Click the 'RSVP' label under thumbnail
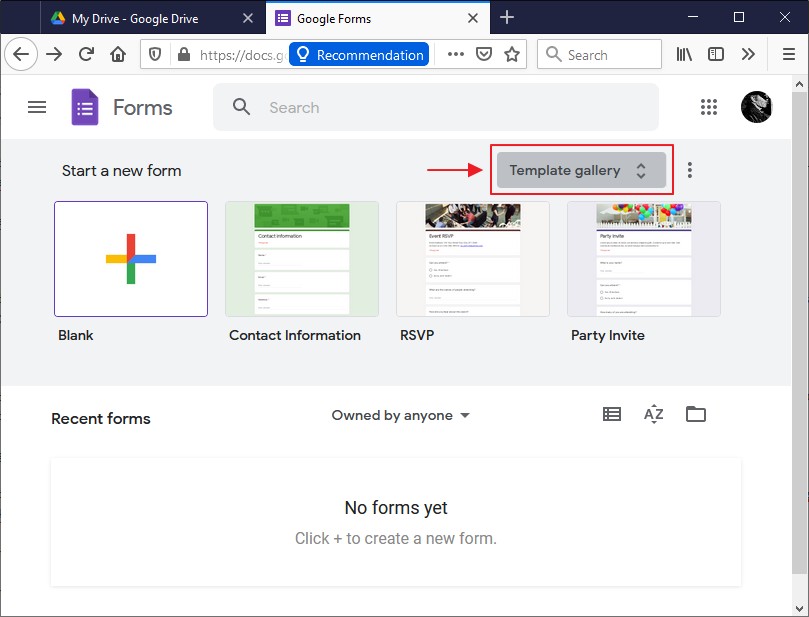The height and width of the screenshot is (617, 809). (x=417, y=335)
